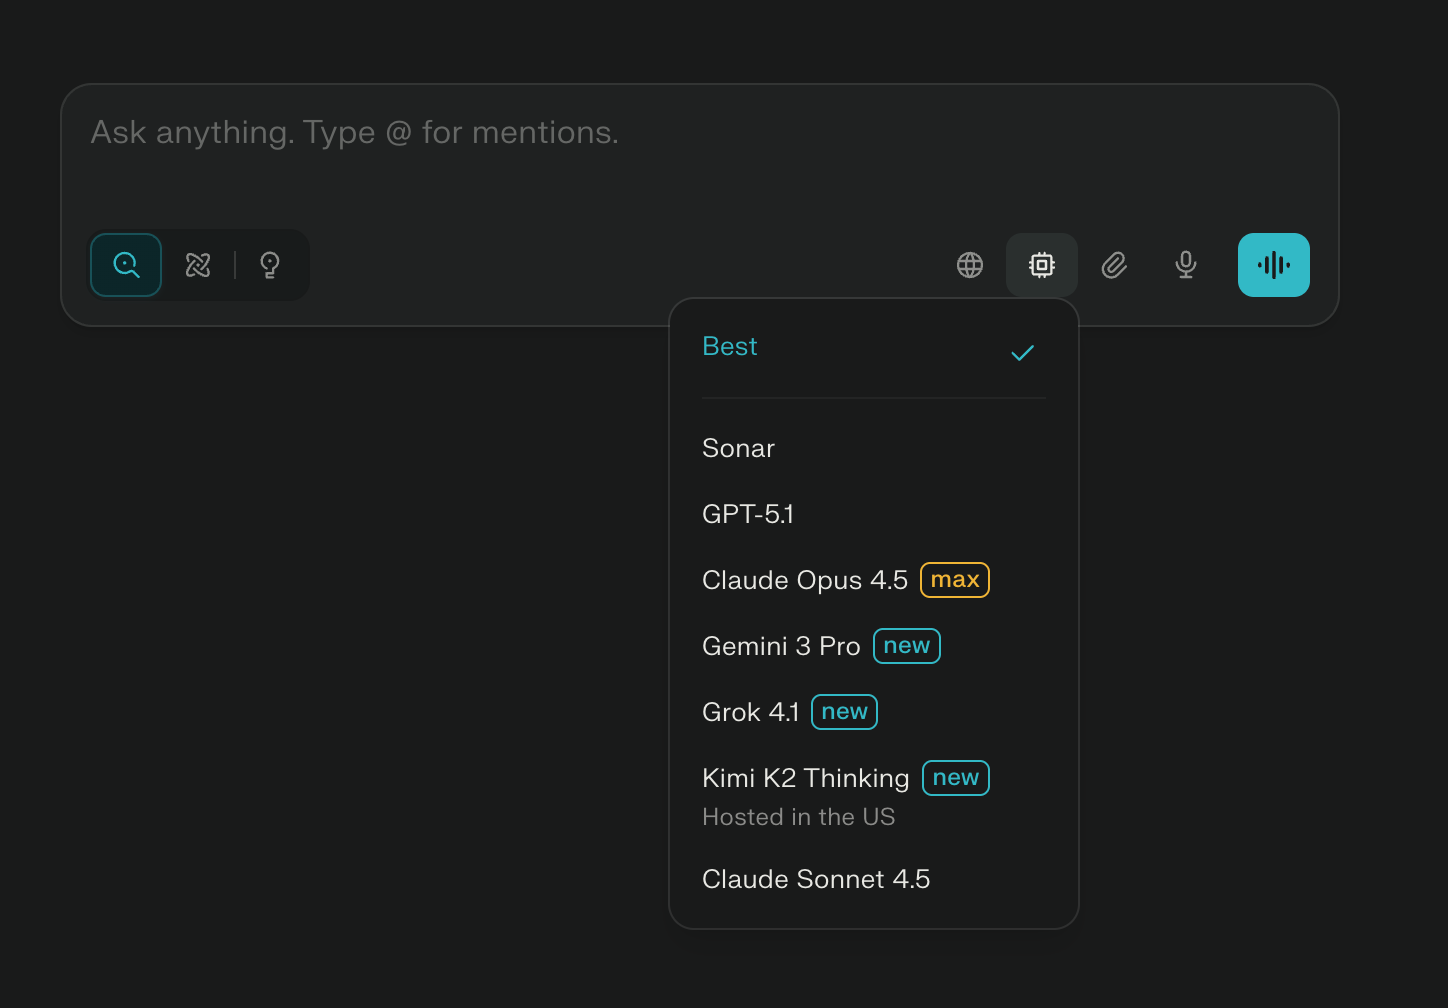The height and width of the screenshot is (1008, 1448).
Task: Select the Kimi K2 Thinking model
Action: (874, 796)
